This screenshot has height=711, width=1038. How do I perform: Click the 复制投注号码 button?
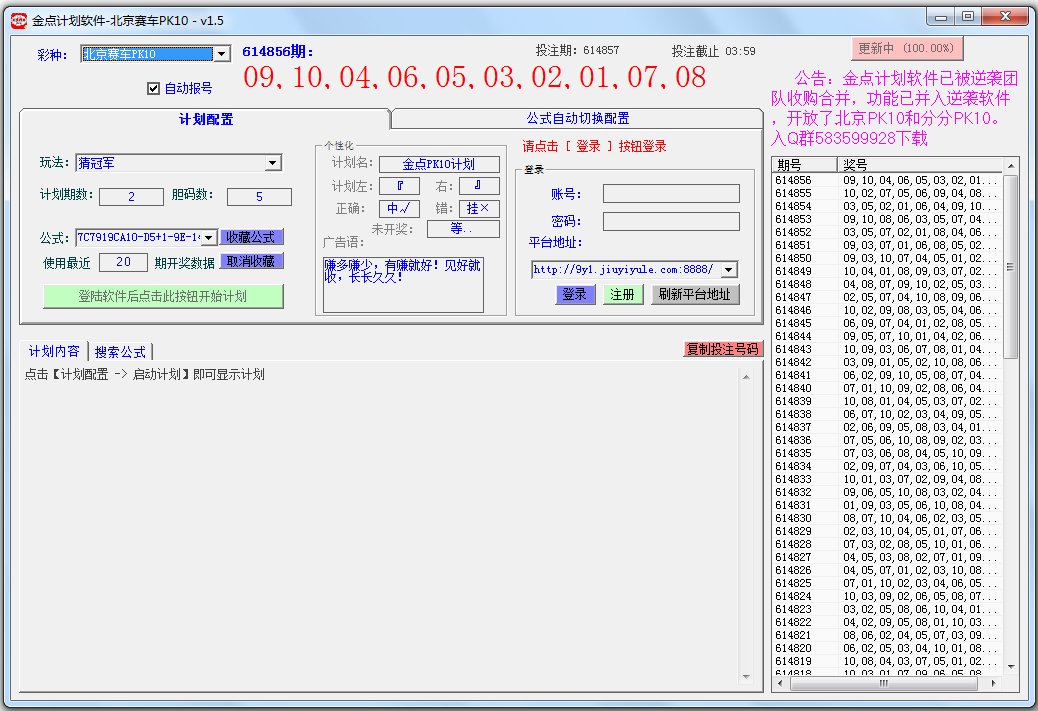coord(722,349)
